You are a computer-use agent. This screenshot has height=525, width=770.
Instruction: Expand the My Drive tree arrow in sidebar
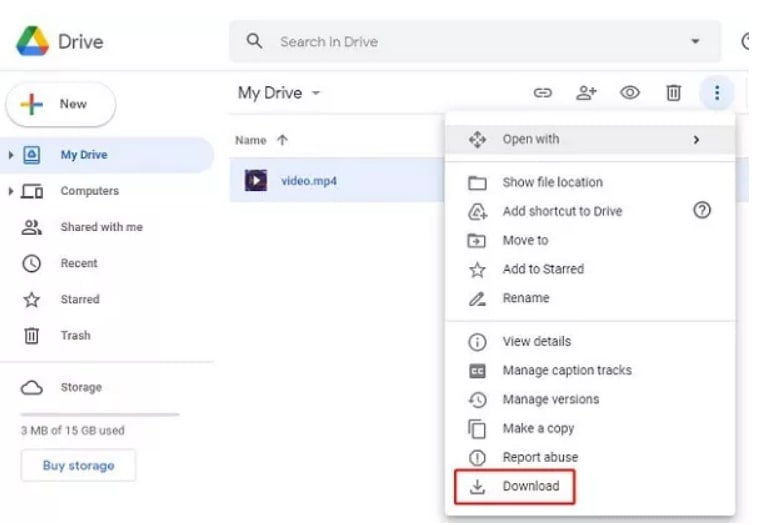pyautogui.click(x=11, y=155)
